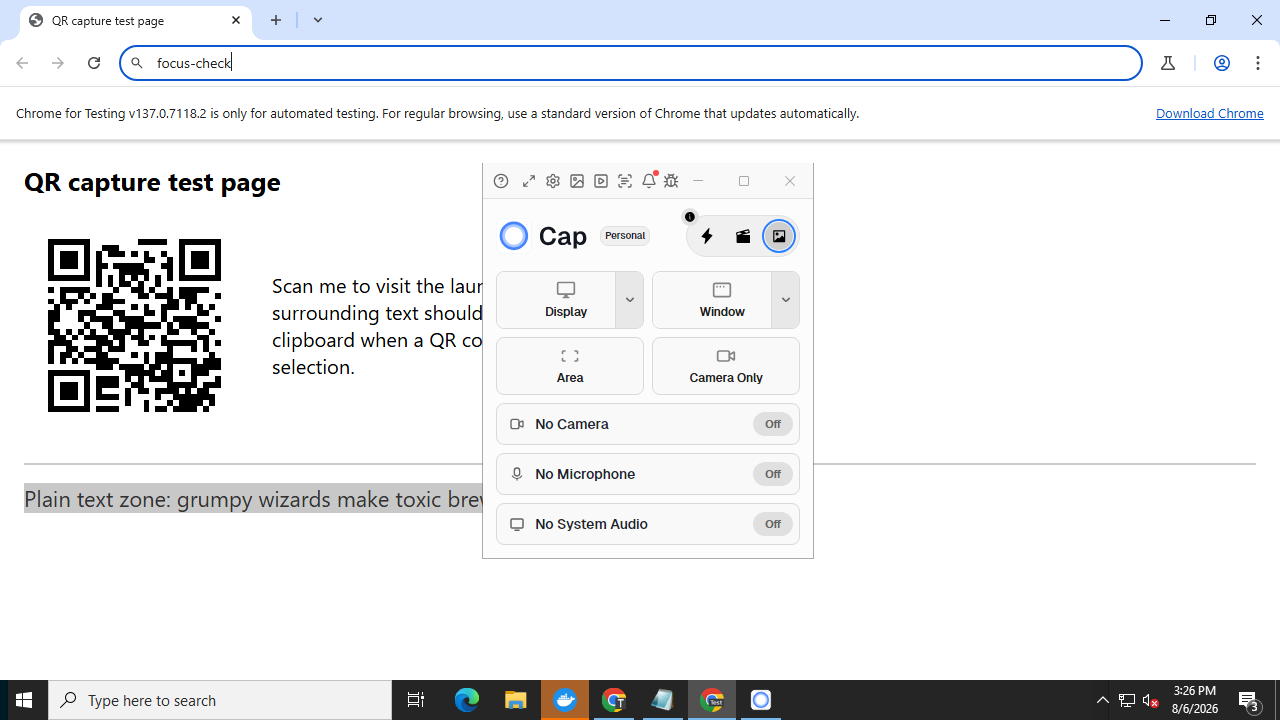The image size is (1280, 720).
Task: Choose Area capture mode
Action: click(570, 366)
